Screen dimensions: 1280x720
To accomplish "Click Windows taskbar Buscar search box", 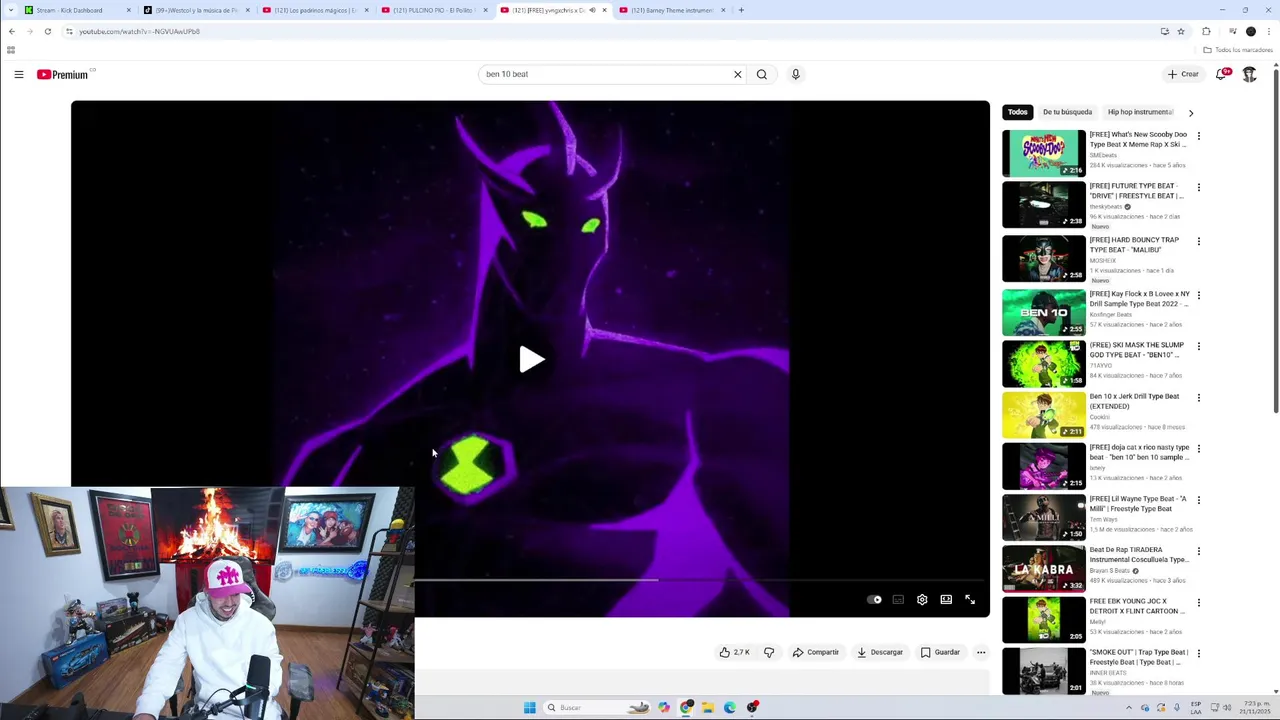I will point(597,708).
